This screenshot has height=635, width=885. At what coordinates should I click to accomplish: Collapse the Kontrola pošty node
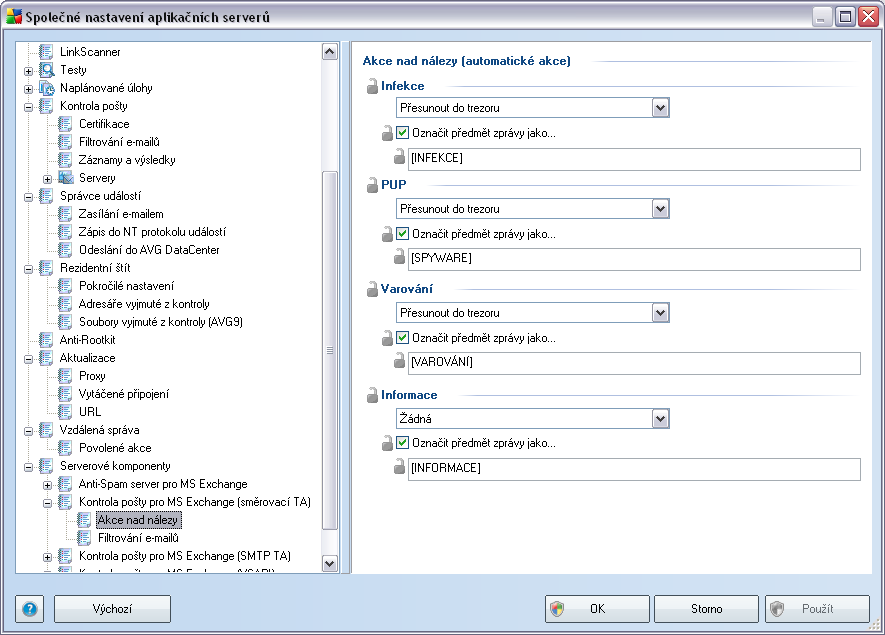pyautogui.click(x=29, y=107)
